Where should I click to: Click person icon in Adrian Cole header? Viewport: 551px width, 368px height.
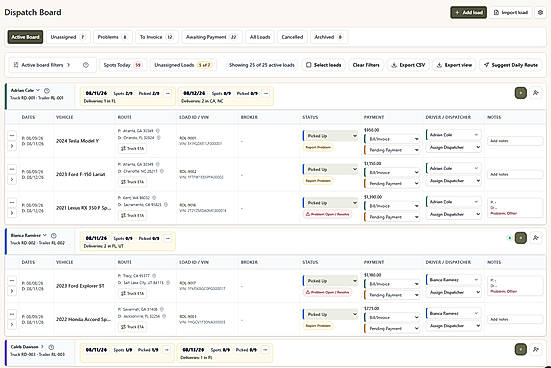click(536, 93)
